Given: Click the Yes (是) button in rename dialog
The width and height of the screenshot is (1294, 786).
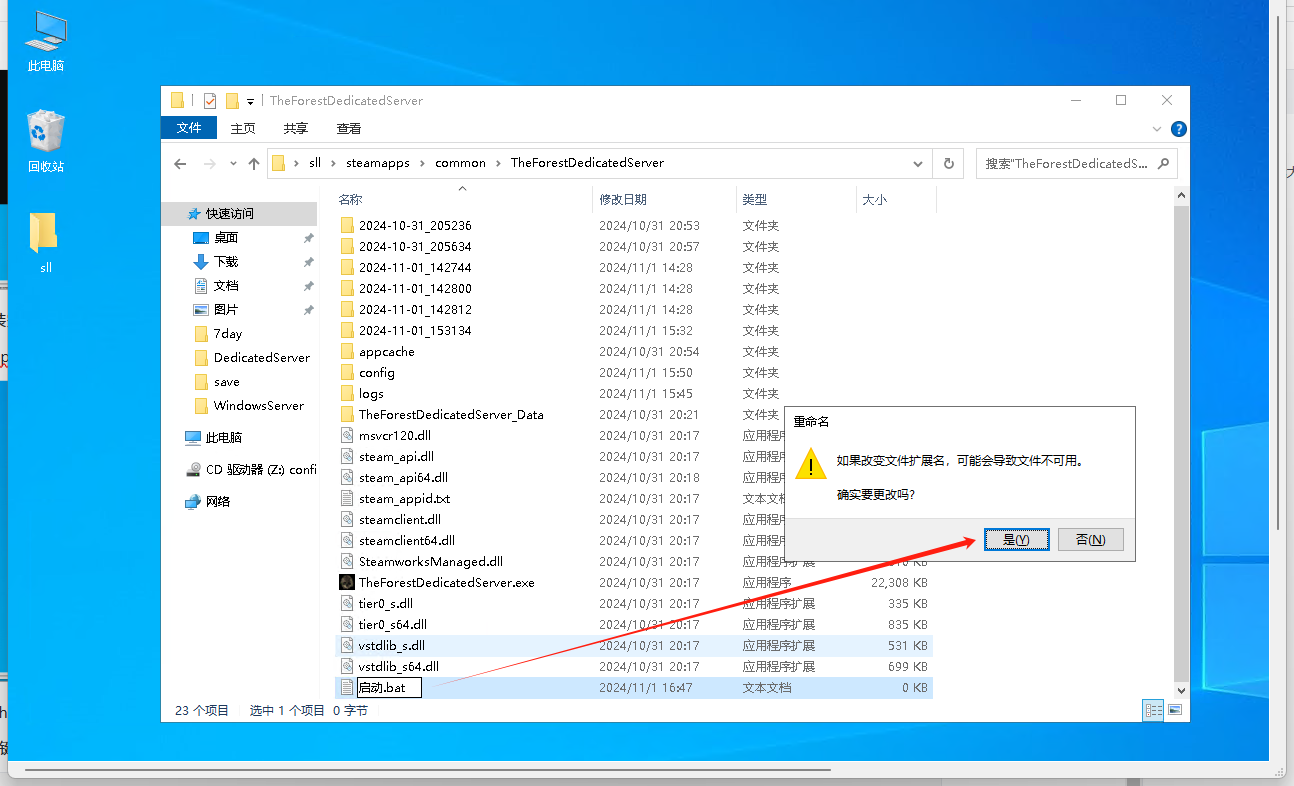Looking at the screenshot, I should [x=1016, y=540].
